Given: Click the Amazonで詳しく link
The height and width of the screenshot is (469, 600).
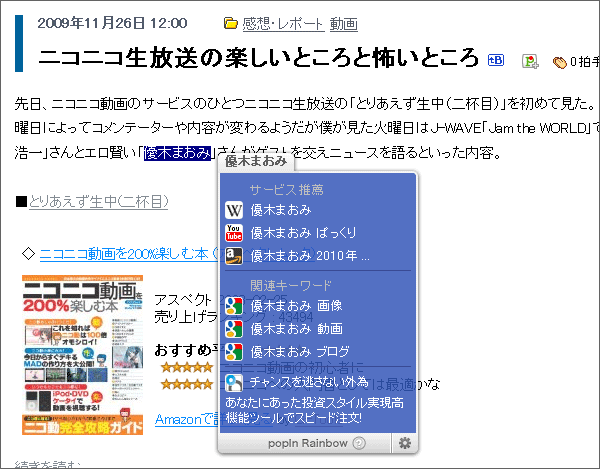Looking at the screenshot, I should click(188, 420).
